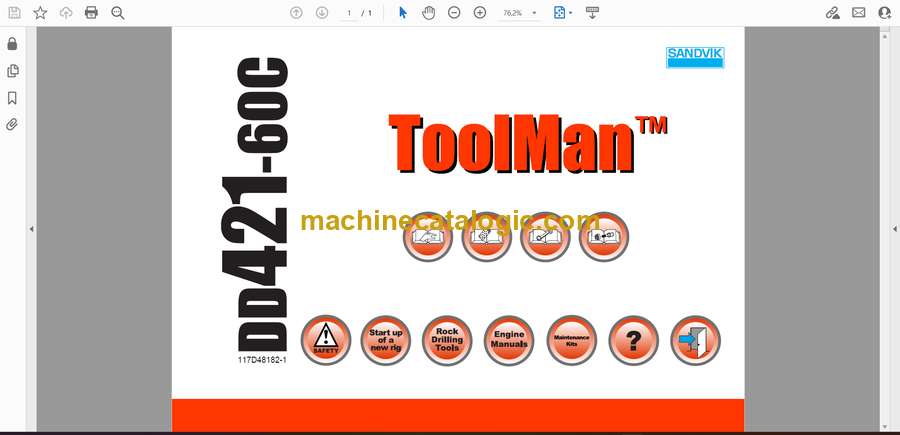Zoom out with the minus button
900x435 pixels.
pyautogui.click(x=454, y=13)
